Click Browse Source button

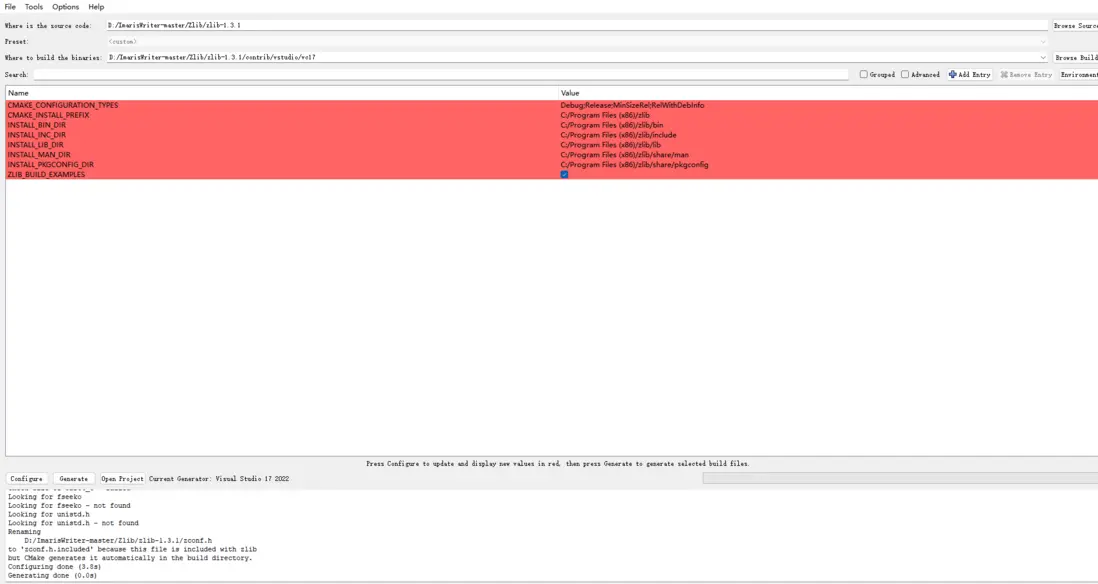click(1076, 25)
